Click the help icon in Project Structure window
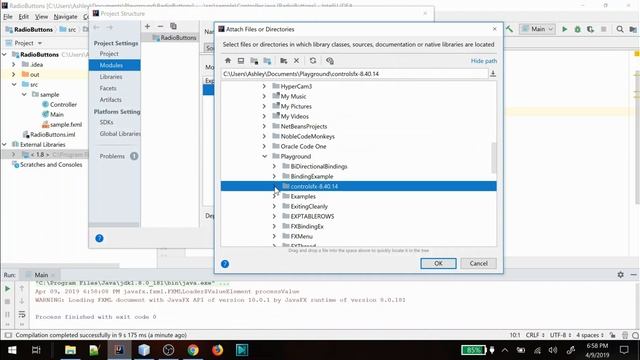The image size is (640, 360). (99, 238)
